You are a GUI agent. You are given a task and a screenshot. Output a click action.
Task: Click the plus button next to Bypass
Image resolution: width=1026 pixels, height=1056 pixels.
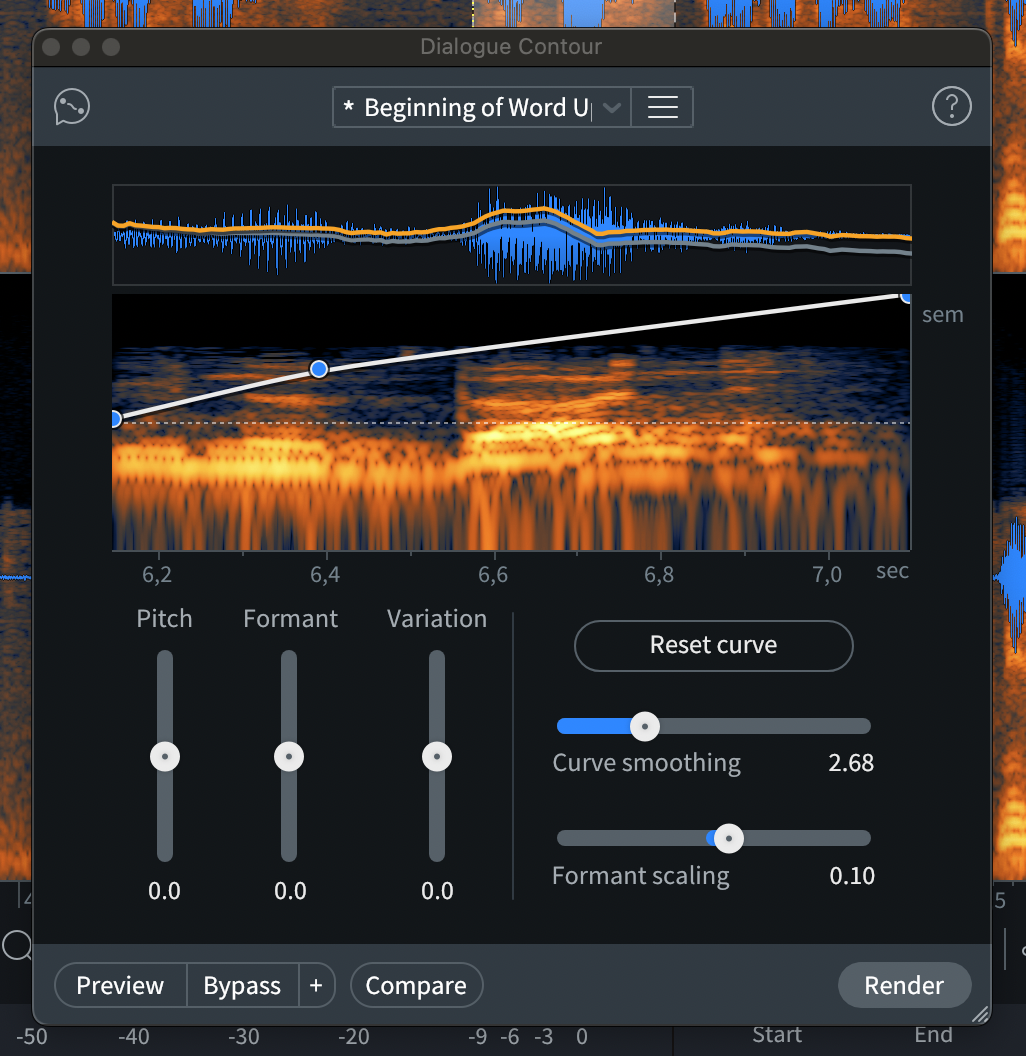click(316, 985)
